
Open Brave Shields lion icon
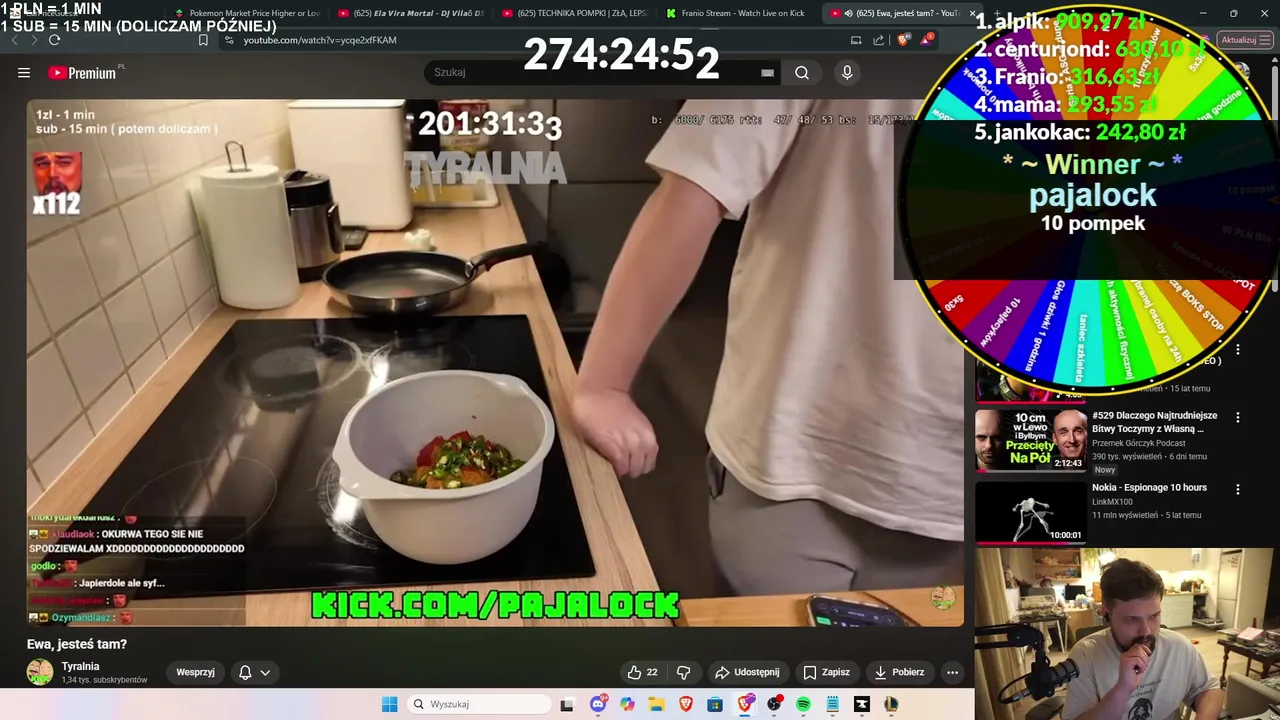pyautogui.click(x=903, y=40)
